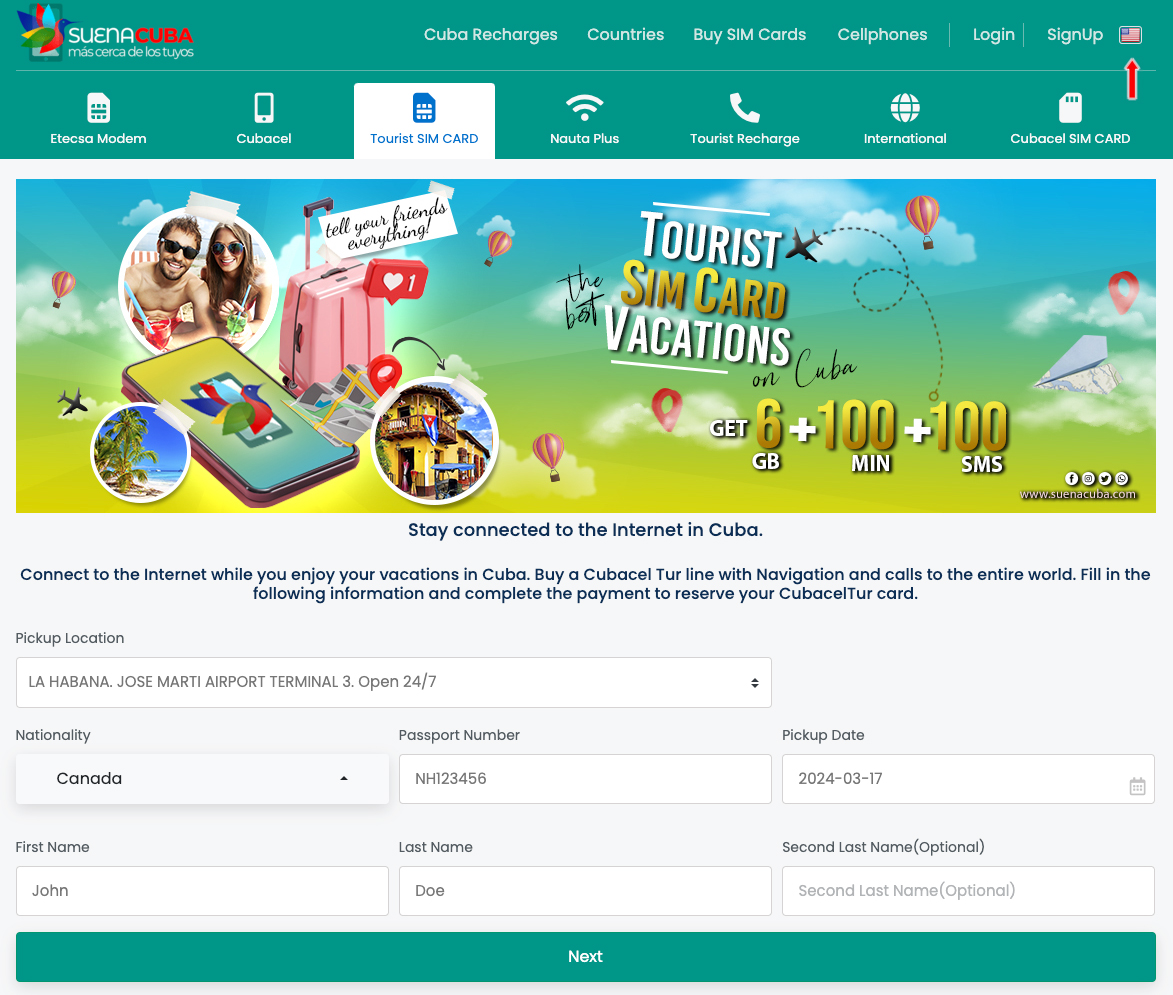The image size is (1173, 995).
Task: Click the Login link
Action: 993,34
